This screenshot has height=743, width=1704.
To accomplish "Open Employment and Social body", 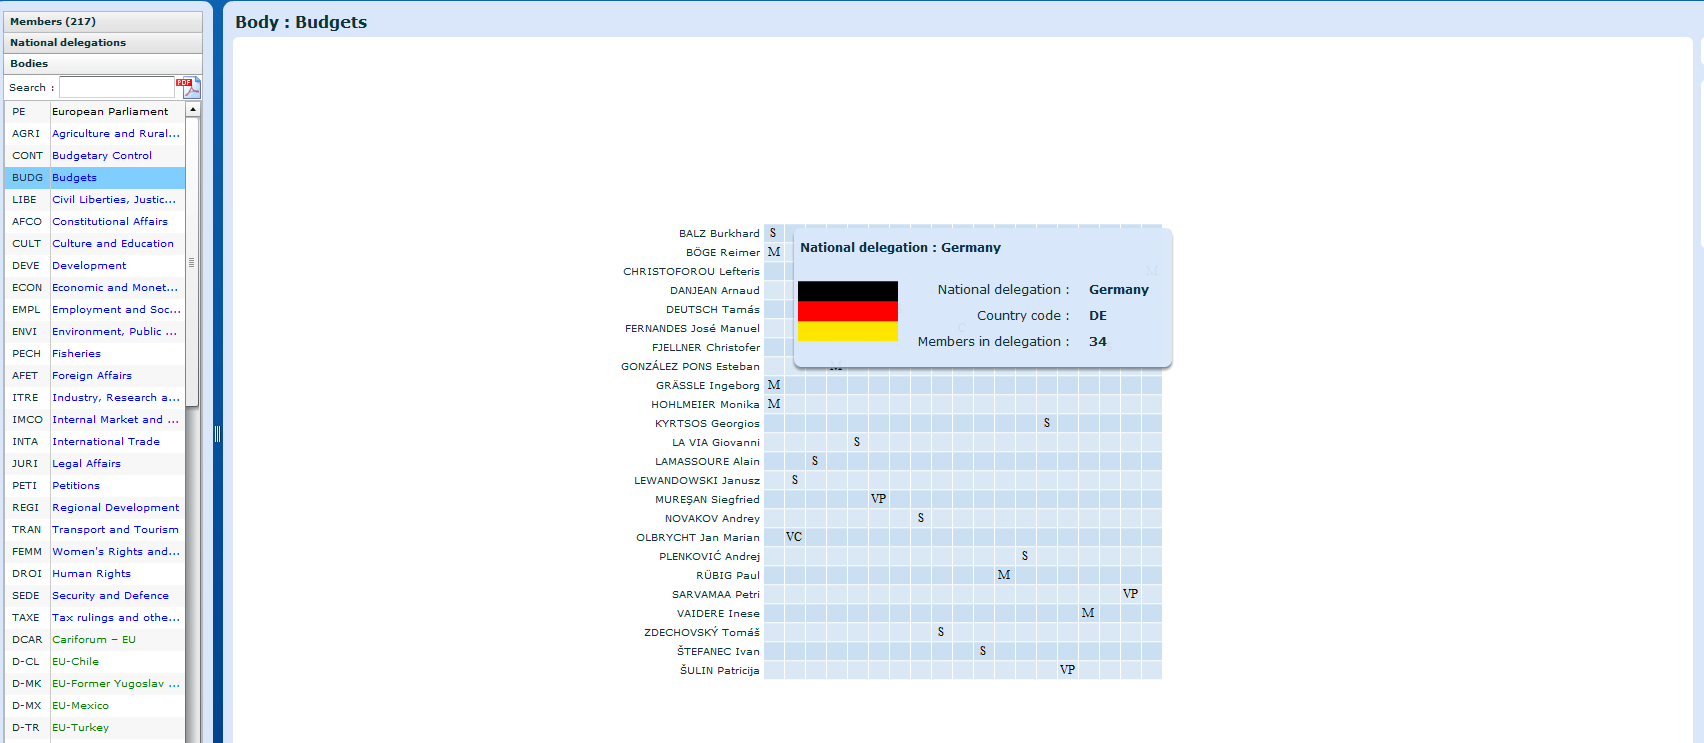I will click(x=95, y=309).
